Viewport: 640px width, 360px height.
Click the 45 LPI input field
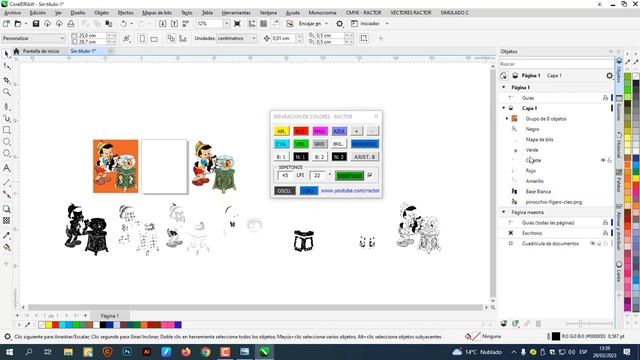point(285,175)
